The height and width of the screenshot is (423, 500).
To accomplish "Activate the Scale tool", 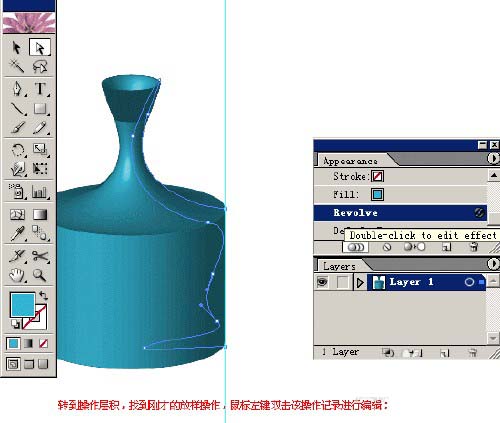I will (x=40, y=149).
